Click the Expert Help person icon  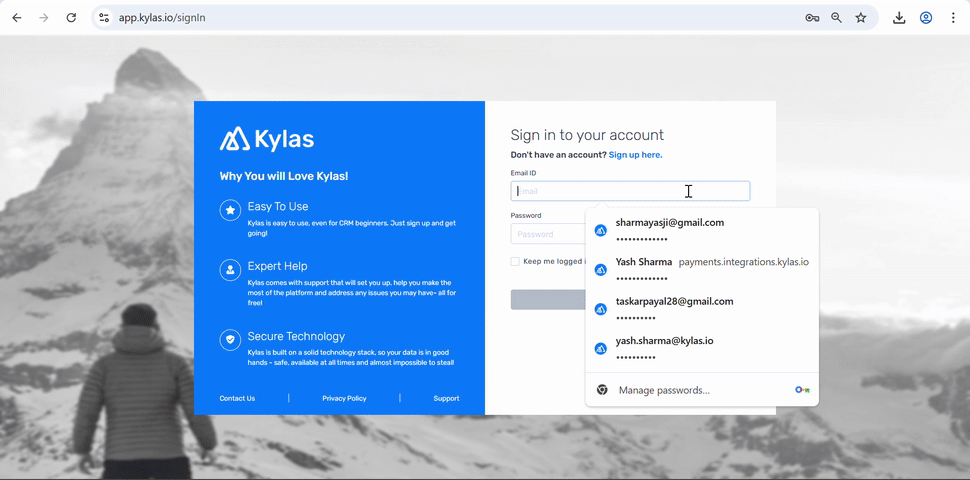pos(230,270)
